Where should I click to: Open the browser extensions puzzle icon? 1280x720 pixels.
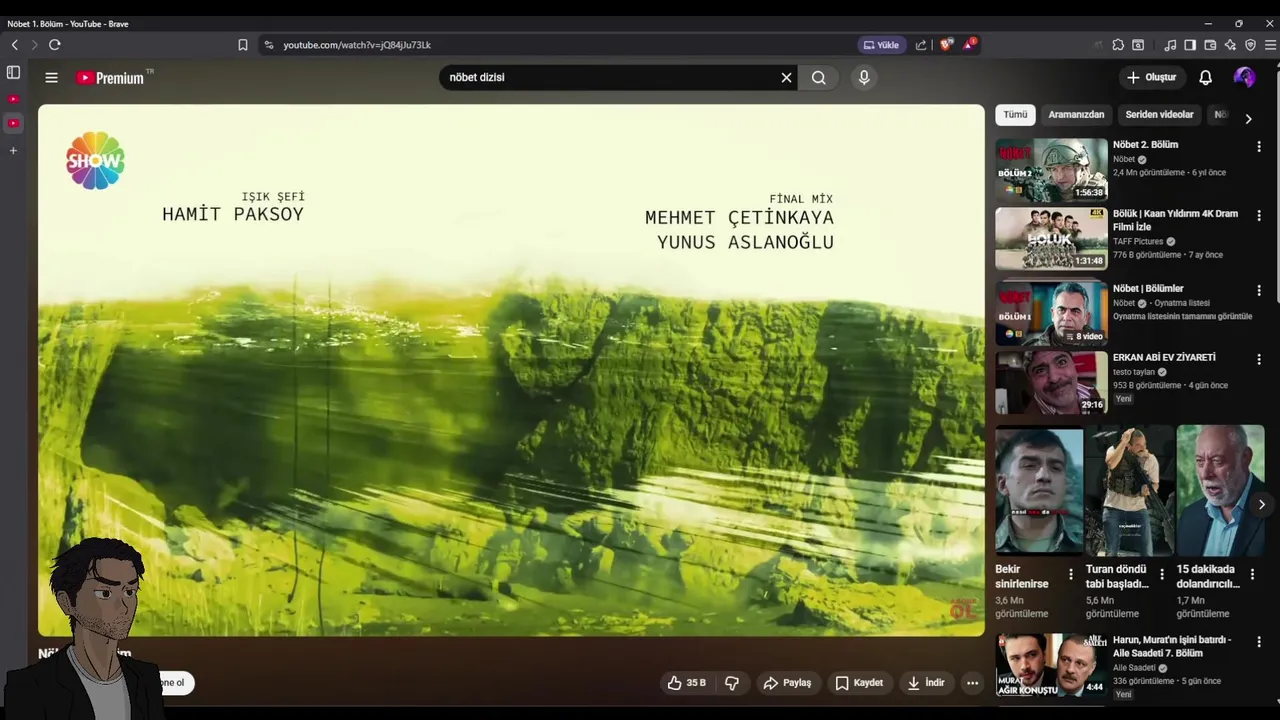[1118, 45]
